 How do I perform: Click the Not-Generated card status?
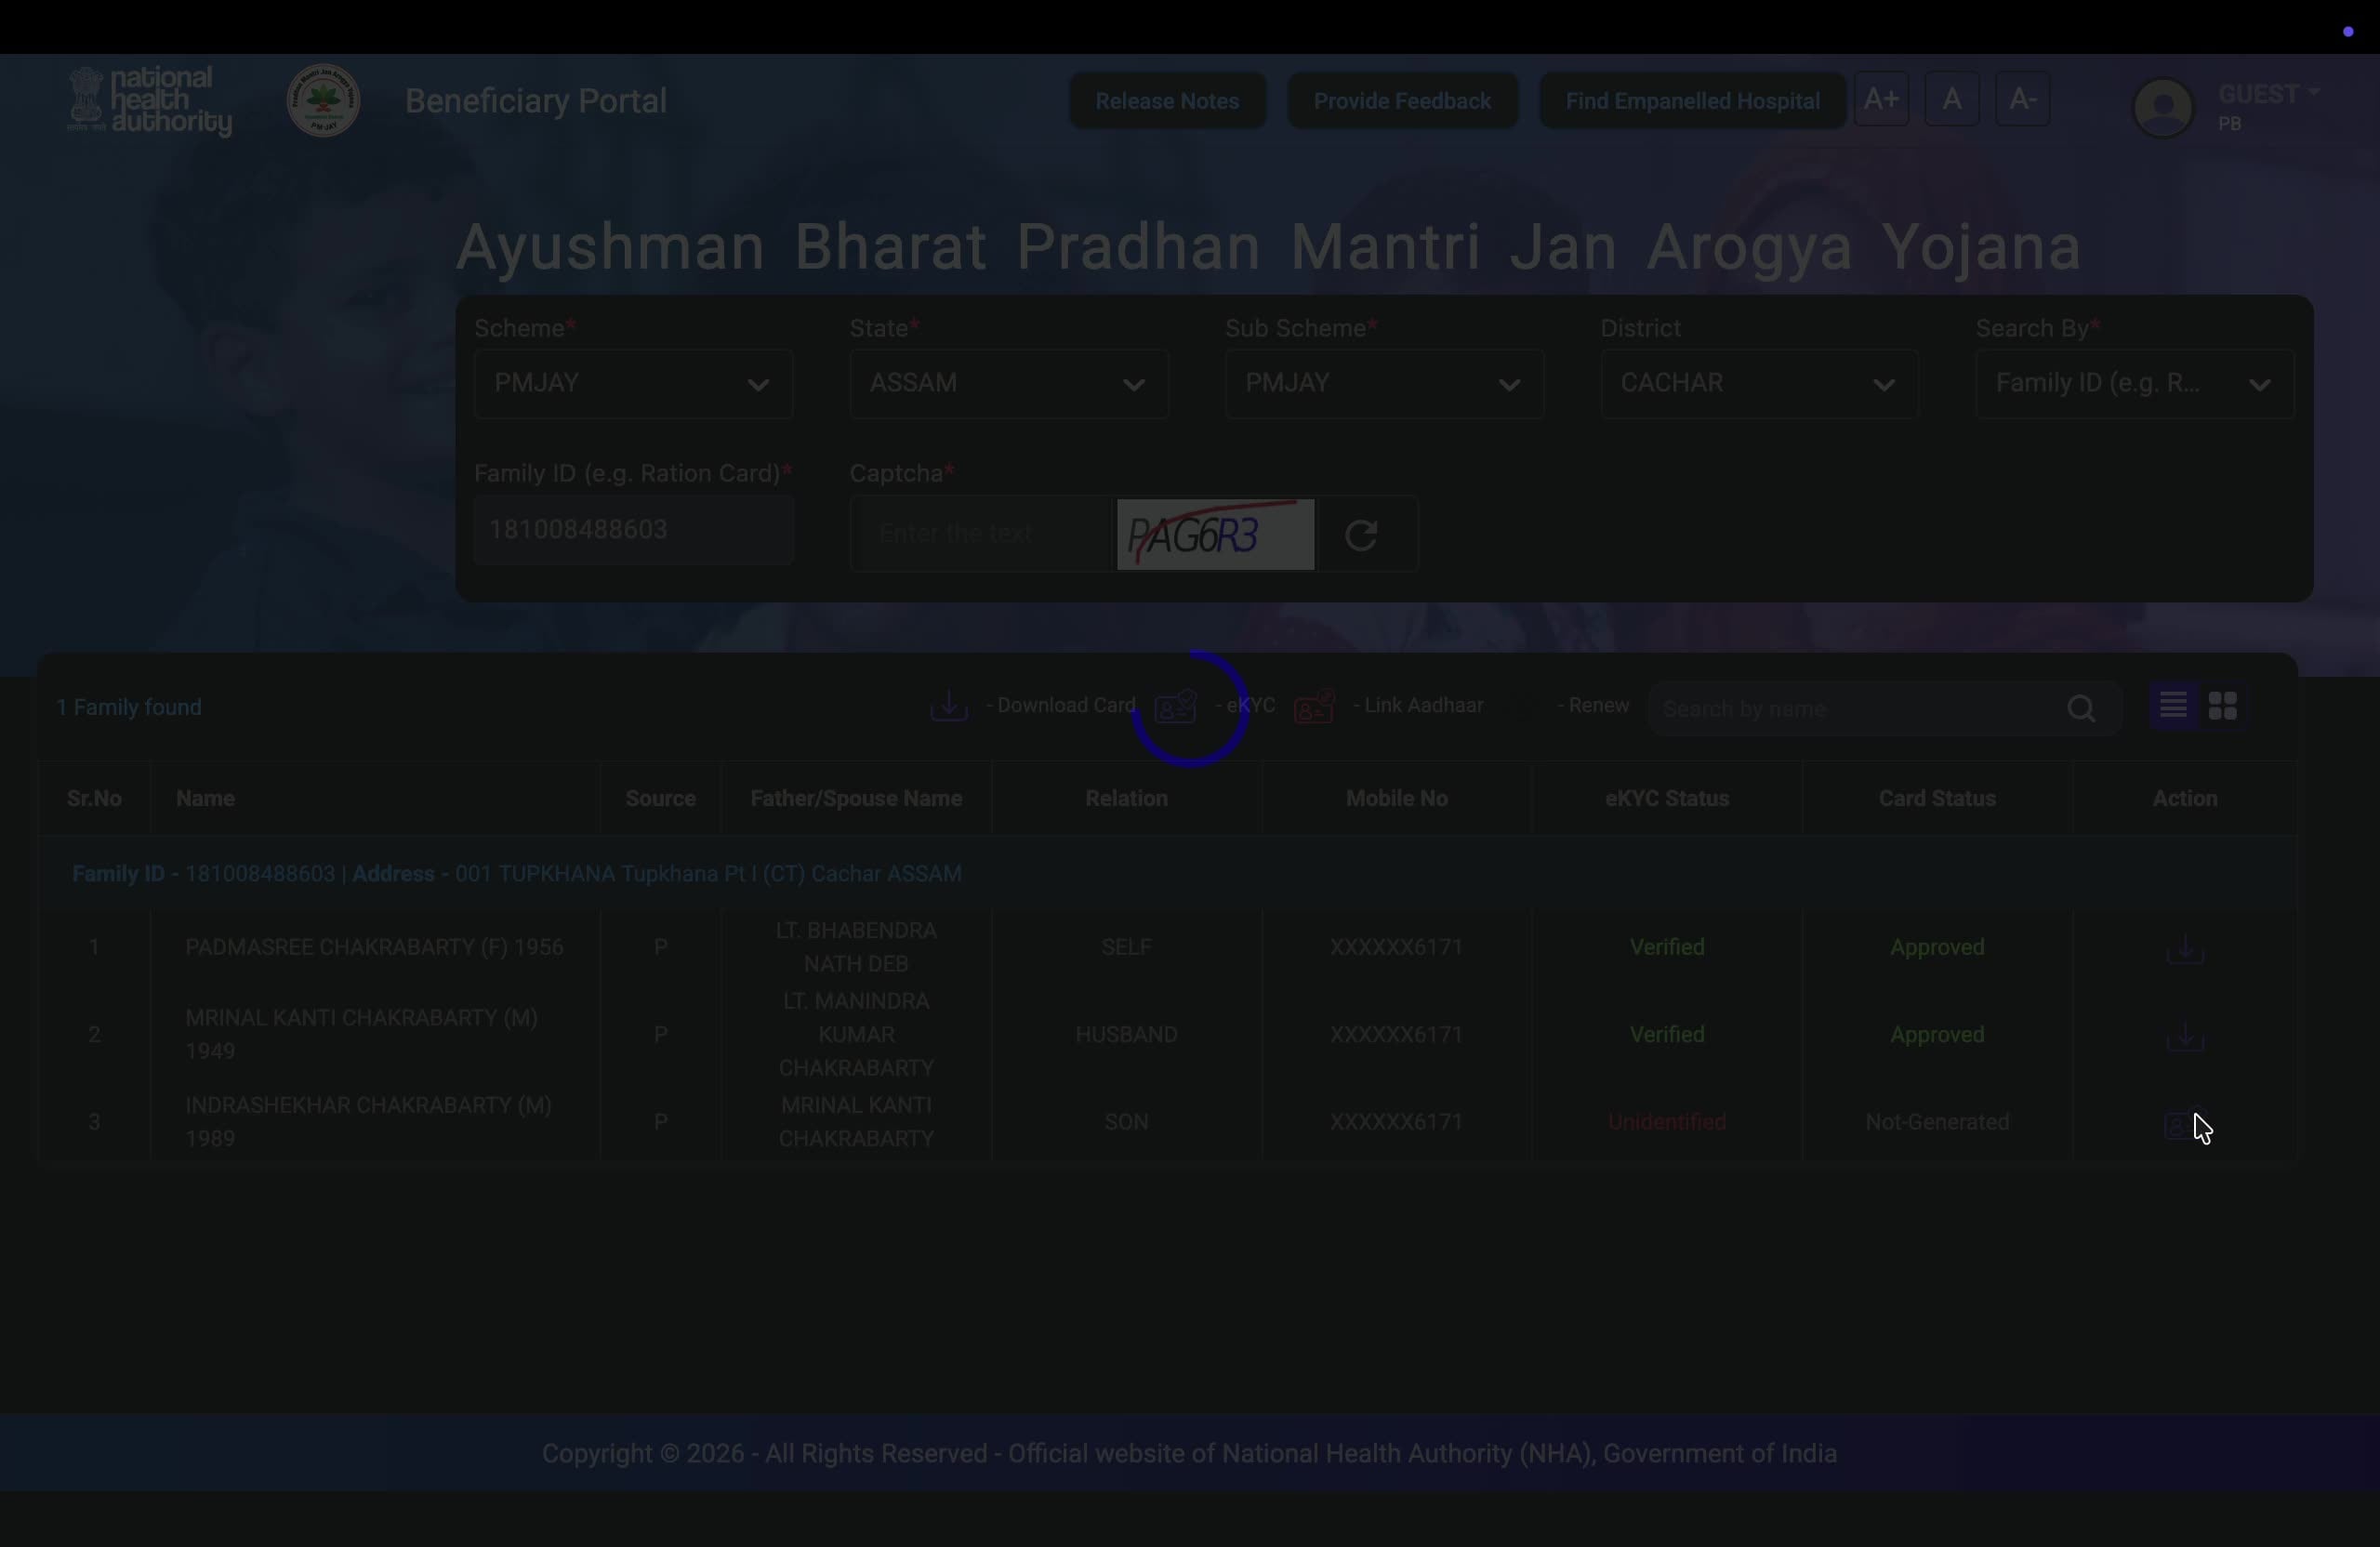tap(1937, 1122)
